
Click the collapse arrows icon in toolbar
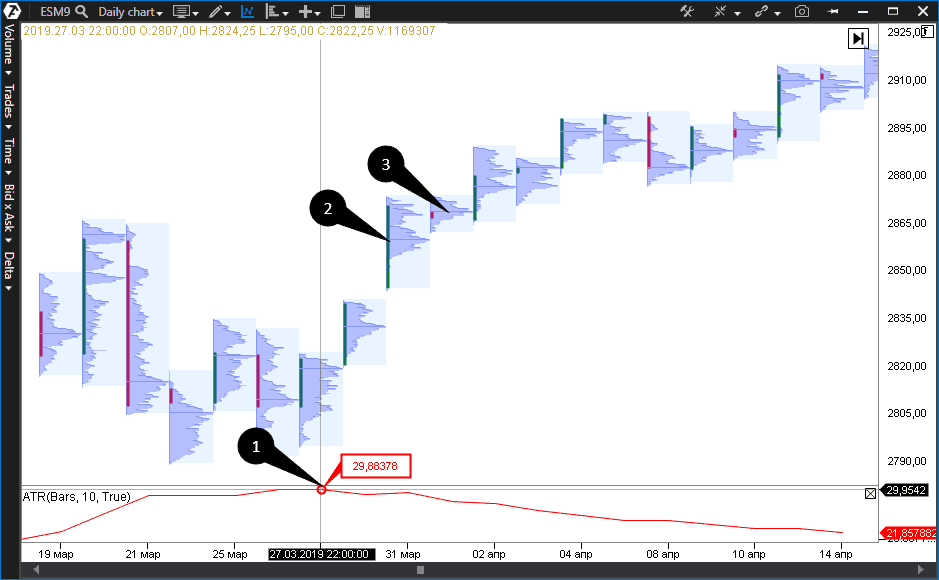722,12
